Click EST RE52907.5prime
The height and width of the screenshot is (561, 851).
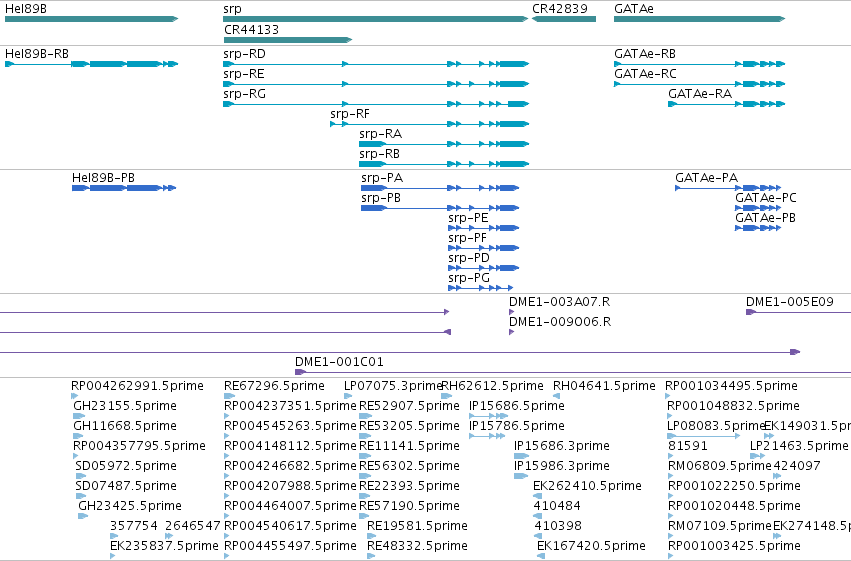tap(365, 416)
